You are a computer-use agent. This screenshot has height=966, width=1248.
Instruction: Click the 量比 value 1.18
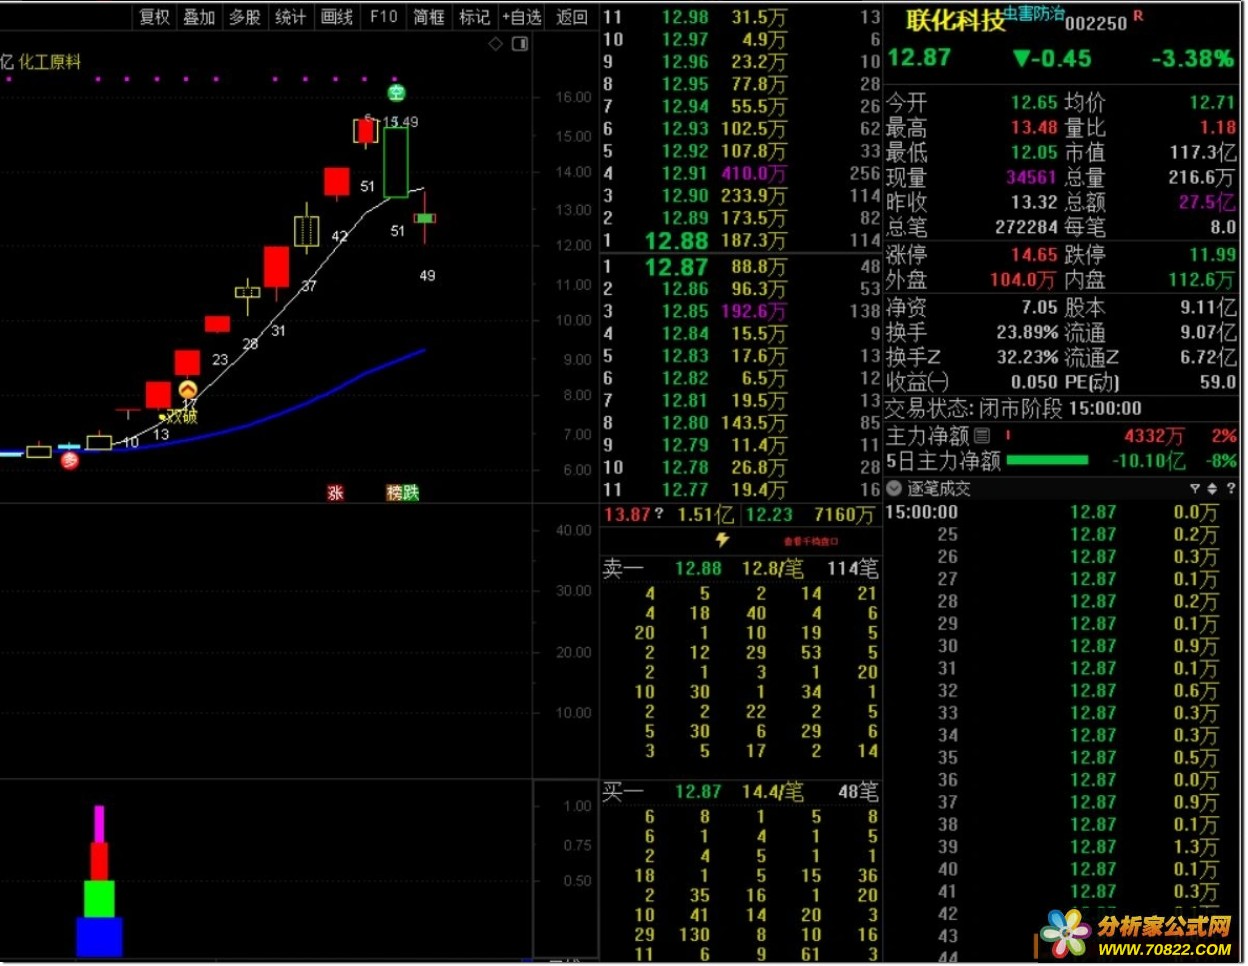[x=1218, y=127]
